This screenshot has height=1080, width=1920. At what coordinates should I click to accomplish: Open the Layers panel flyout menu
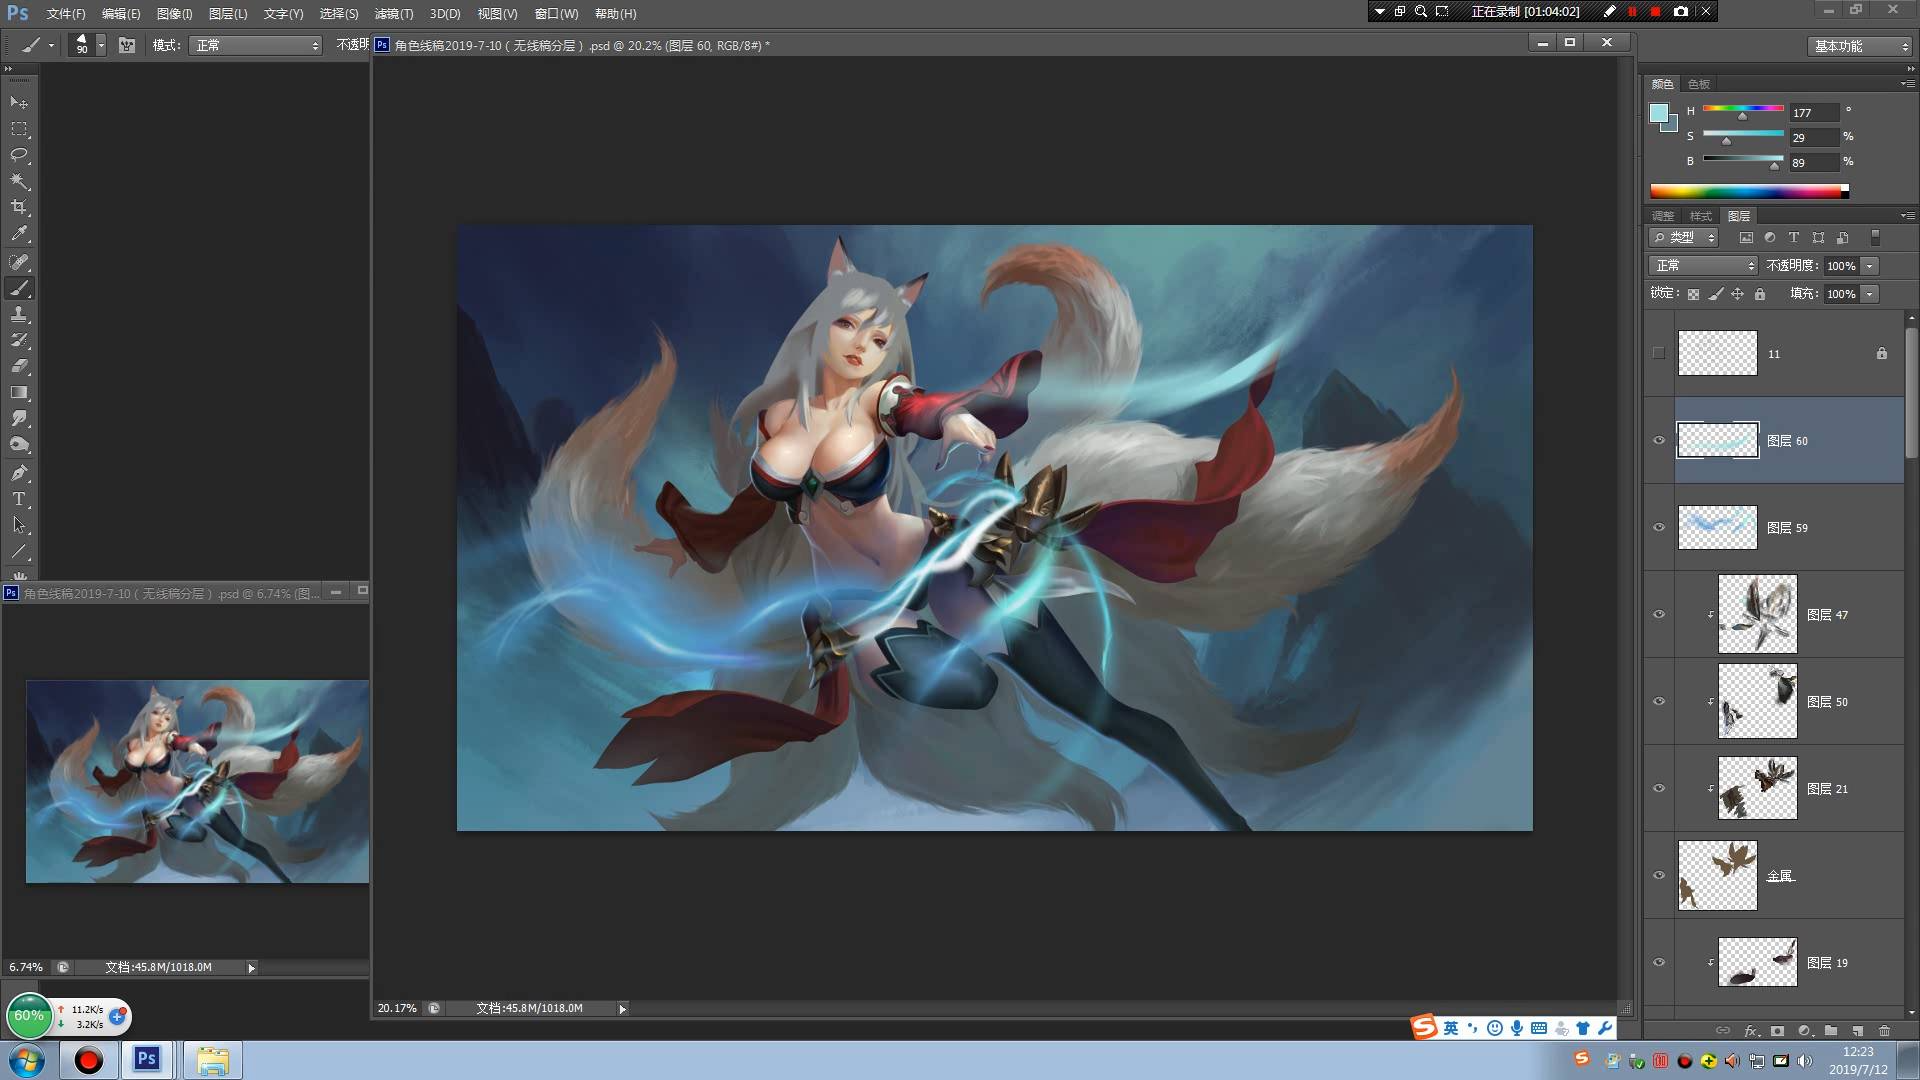coord(1907,215)
